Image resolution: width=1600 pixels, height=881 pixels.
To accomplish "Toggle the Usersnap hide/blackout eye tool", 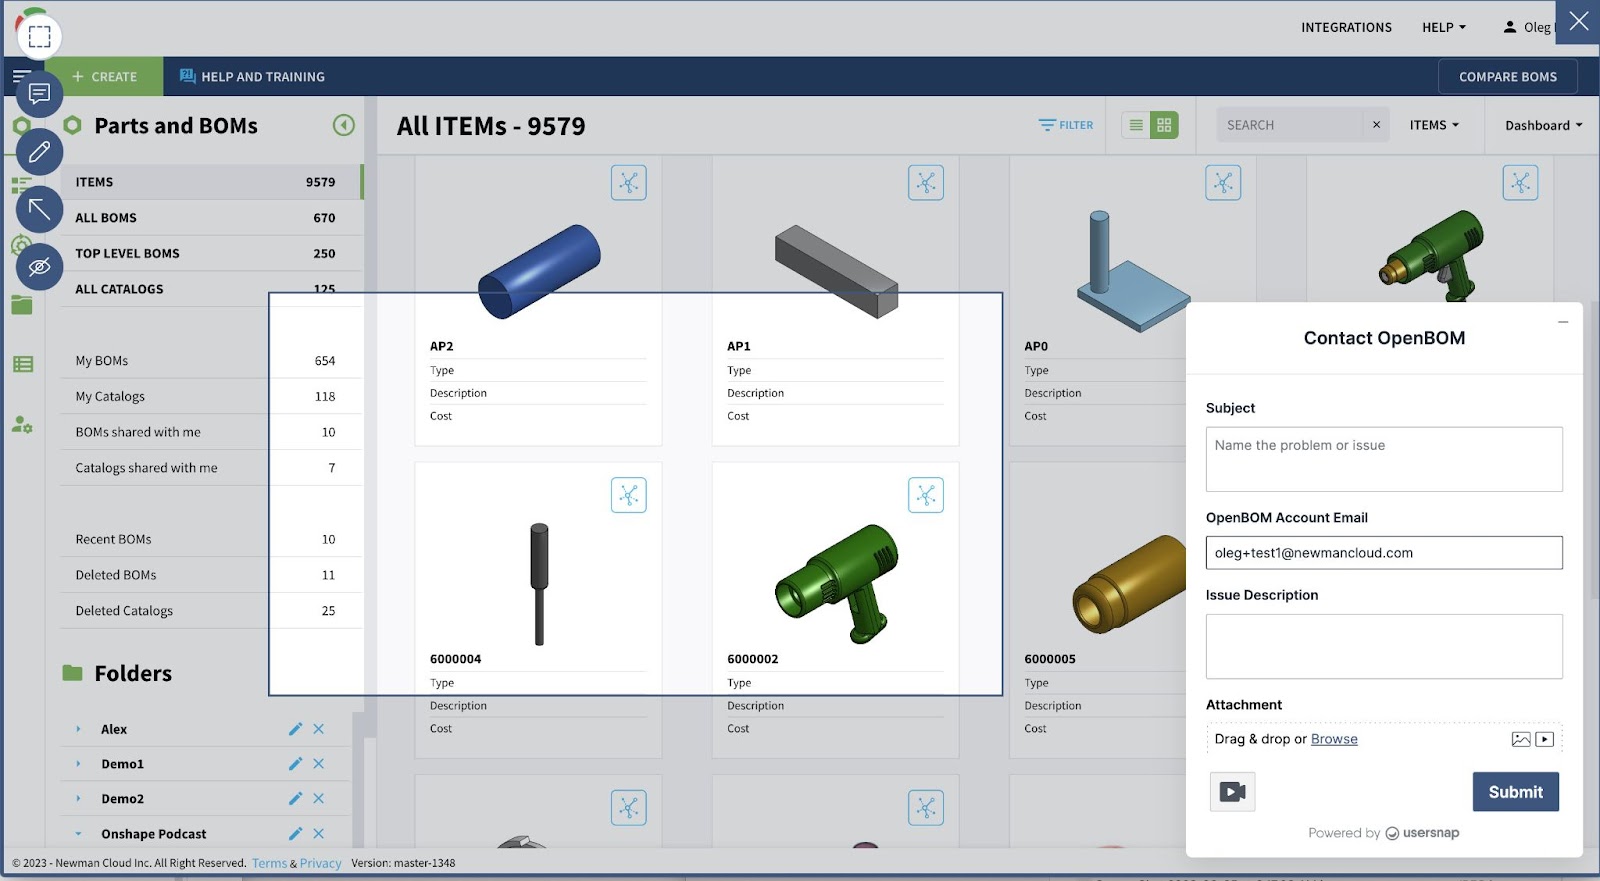I will pos(39,266).
